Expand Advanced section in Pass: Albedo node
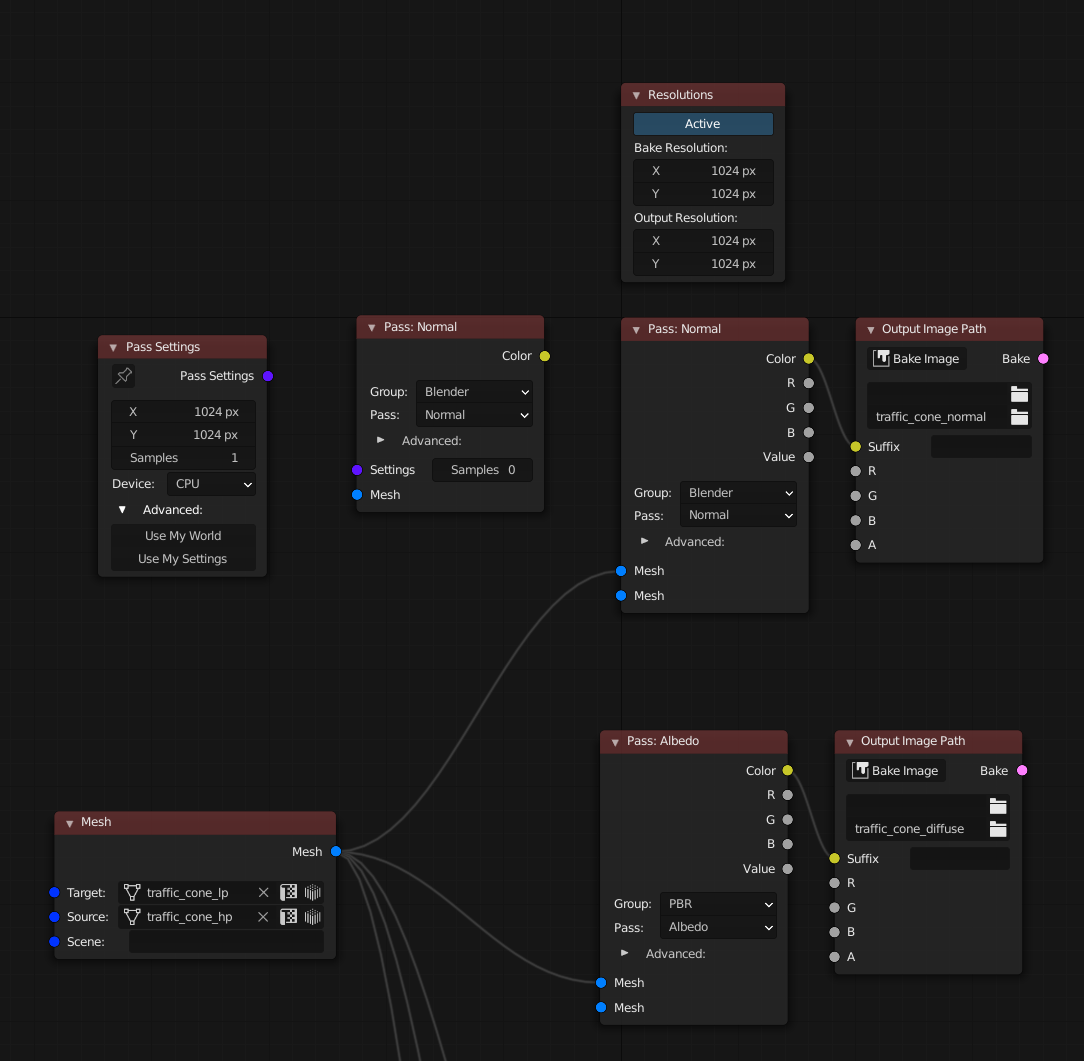The height and width of the screenshot is (1061, 1084). (625, 953)
